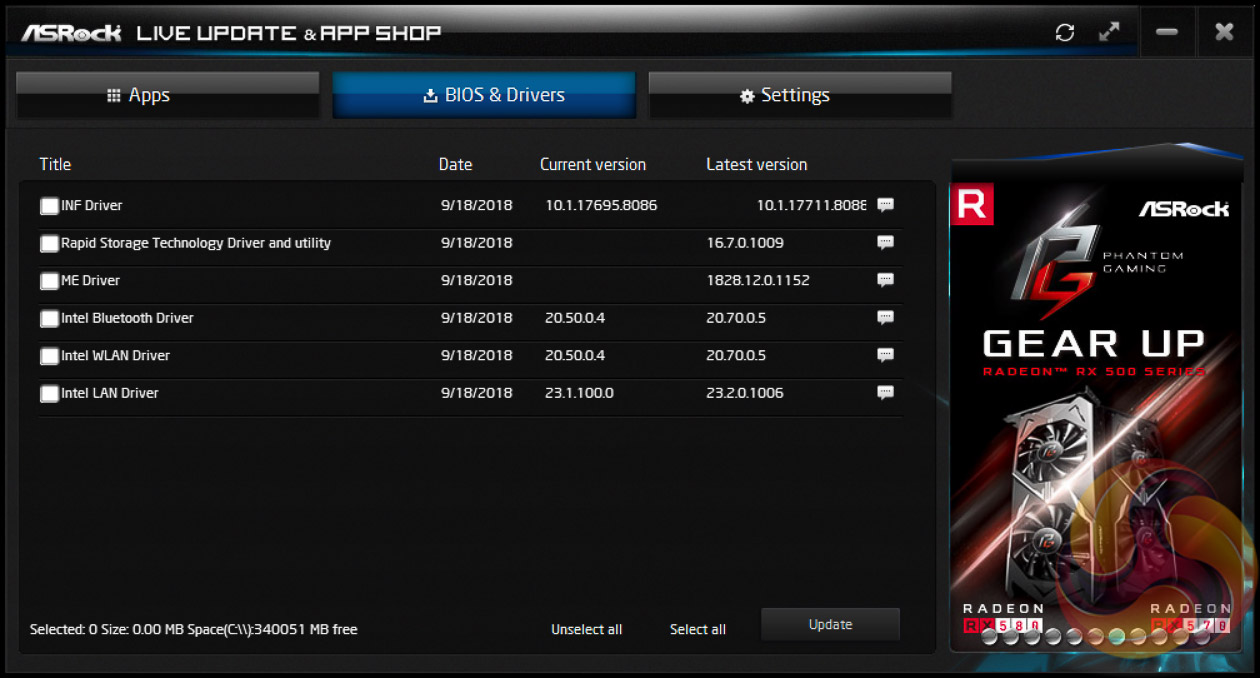Check the INF Driver checkbox
Screen dimensions: 1260x678
(x=49, y=206)
